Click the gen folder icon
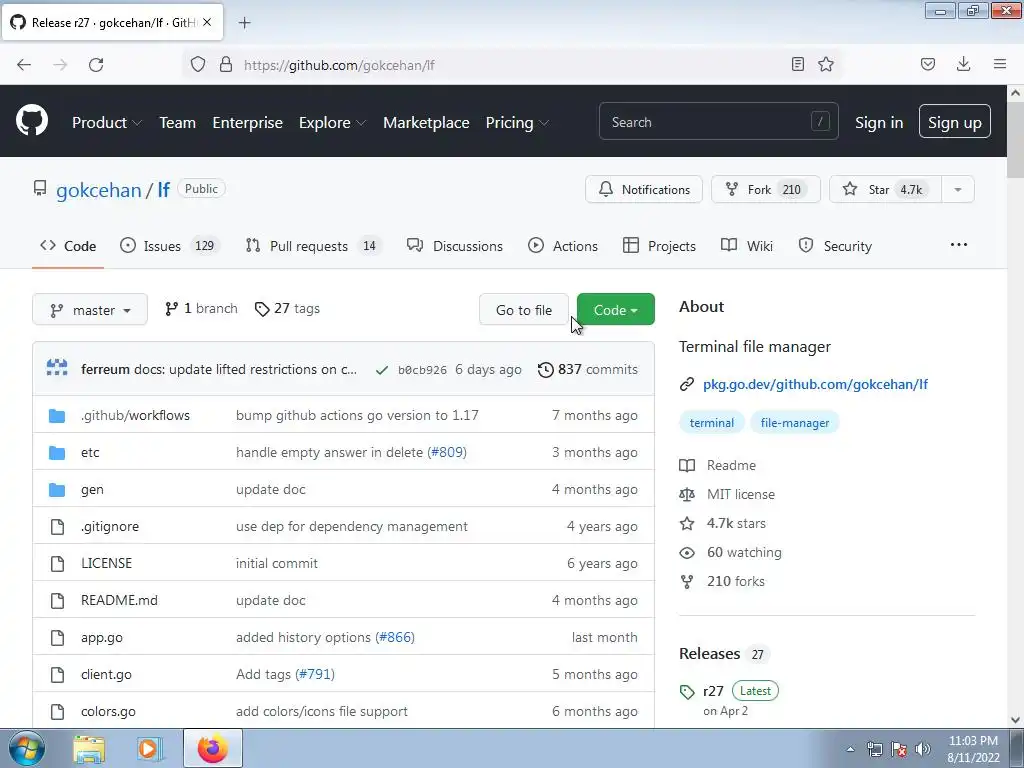Viewport: 1024px width, 768px height. tap(57, 489)
